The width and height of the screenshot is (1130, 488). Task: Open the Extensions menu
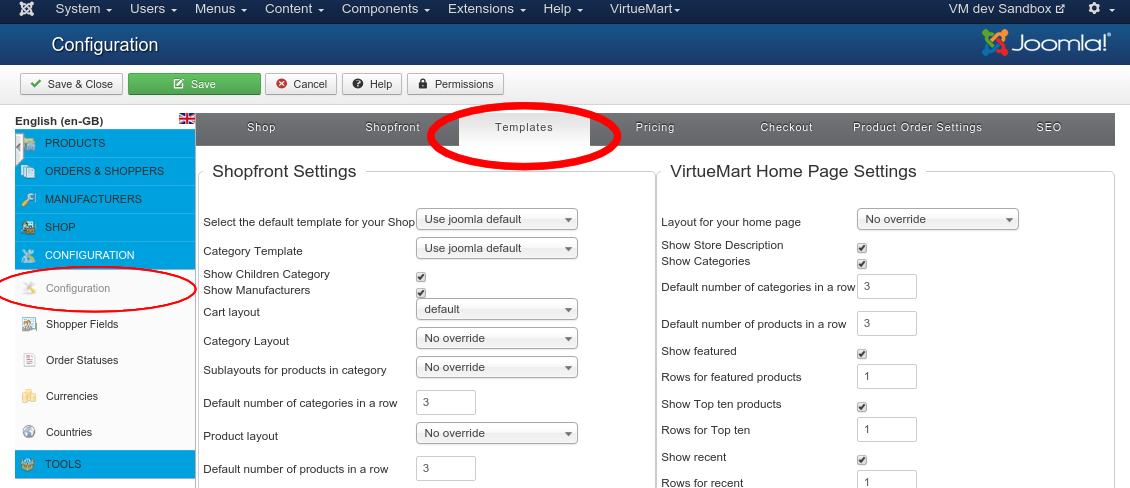tap(487, 9)
